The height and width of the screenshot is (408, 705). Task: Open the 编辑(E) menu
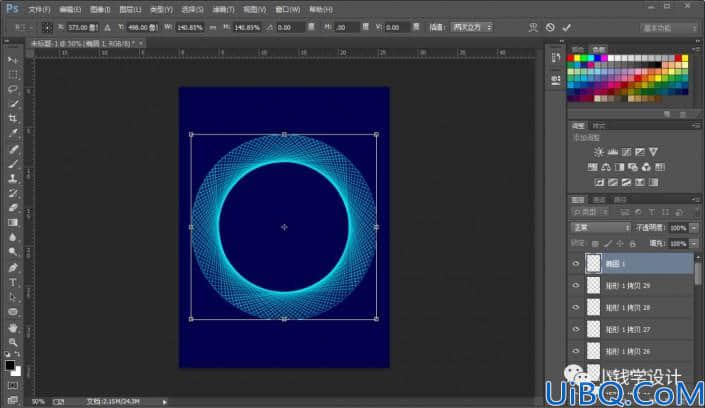pyautogui.click(x=70, y=9)
